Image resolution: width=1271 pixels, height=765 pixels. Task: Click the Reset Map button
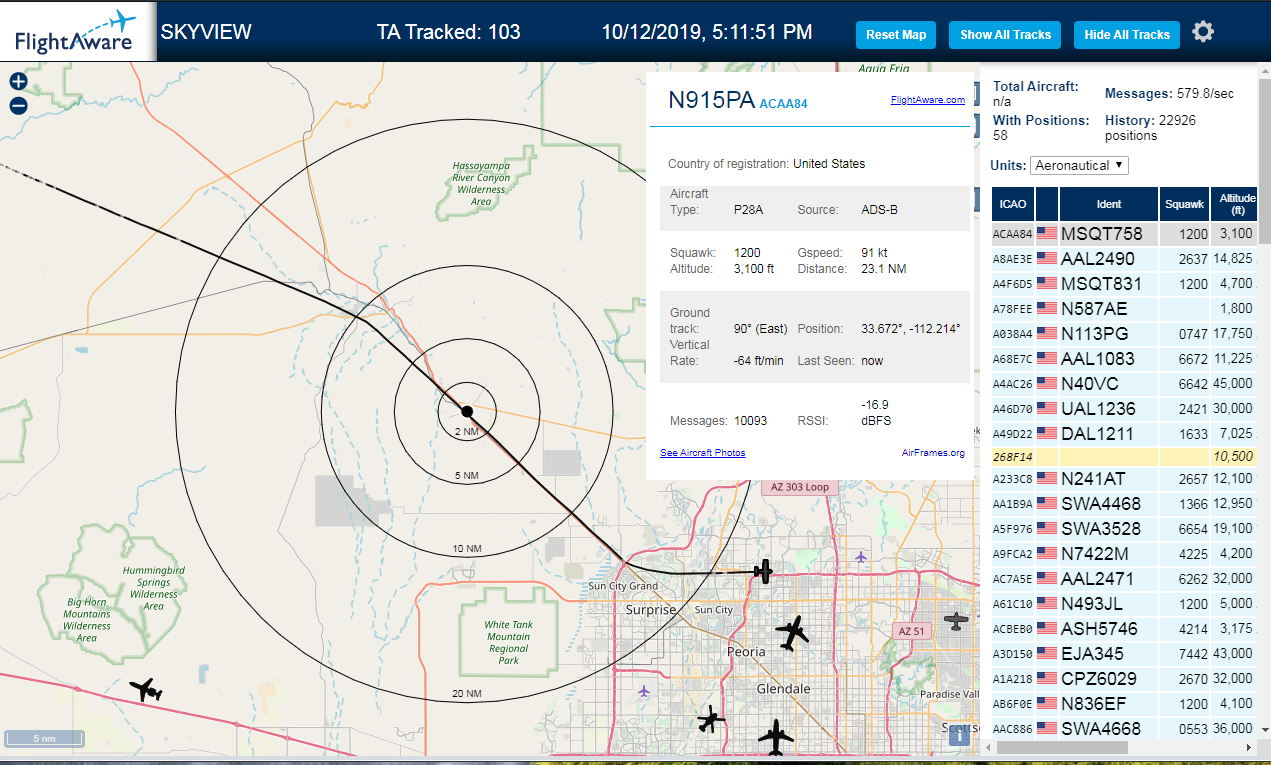coord(896,35)
